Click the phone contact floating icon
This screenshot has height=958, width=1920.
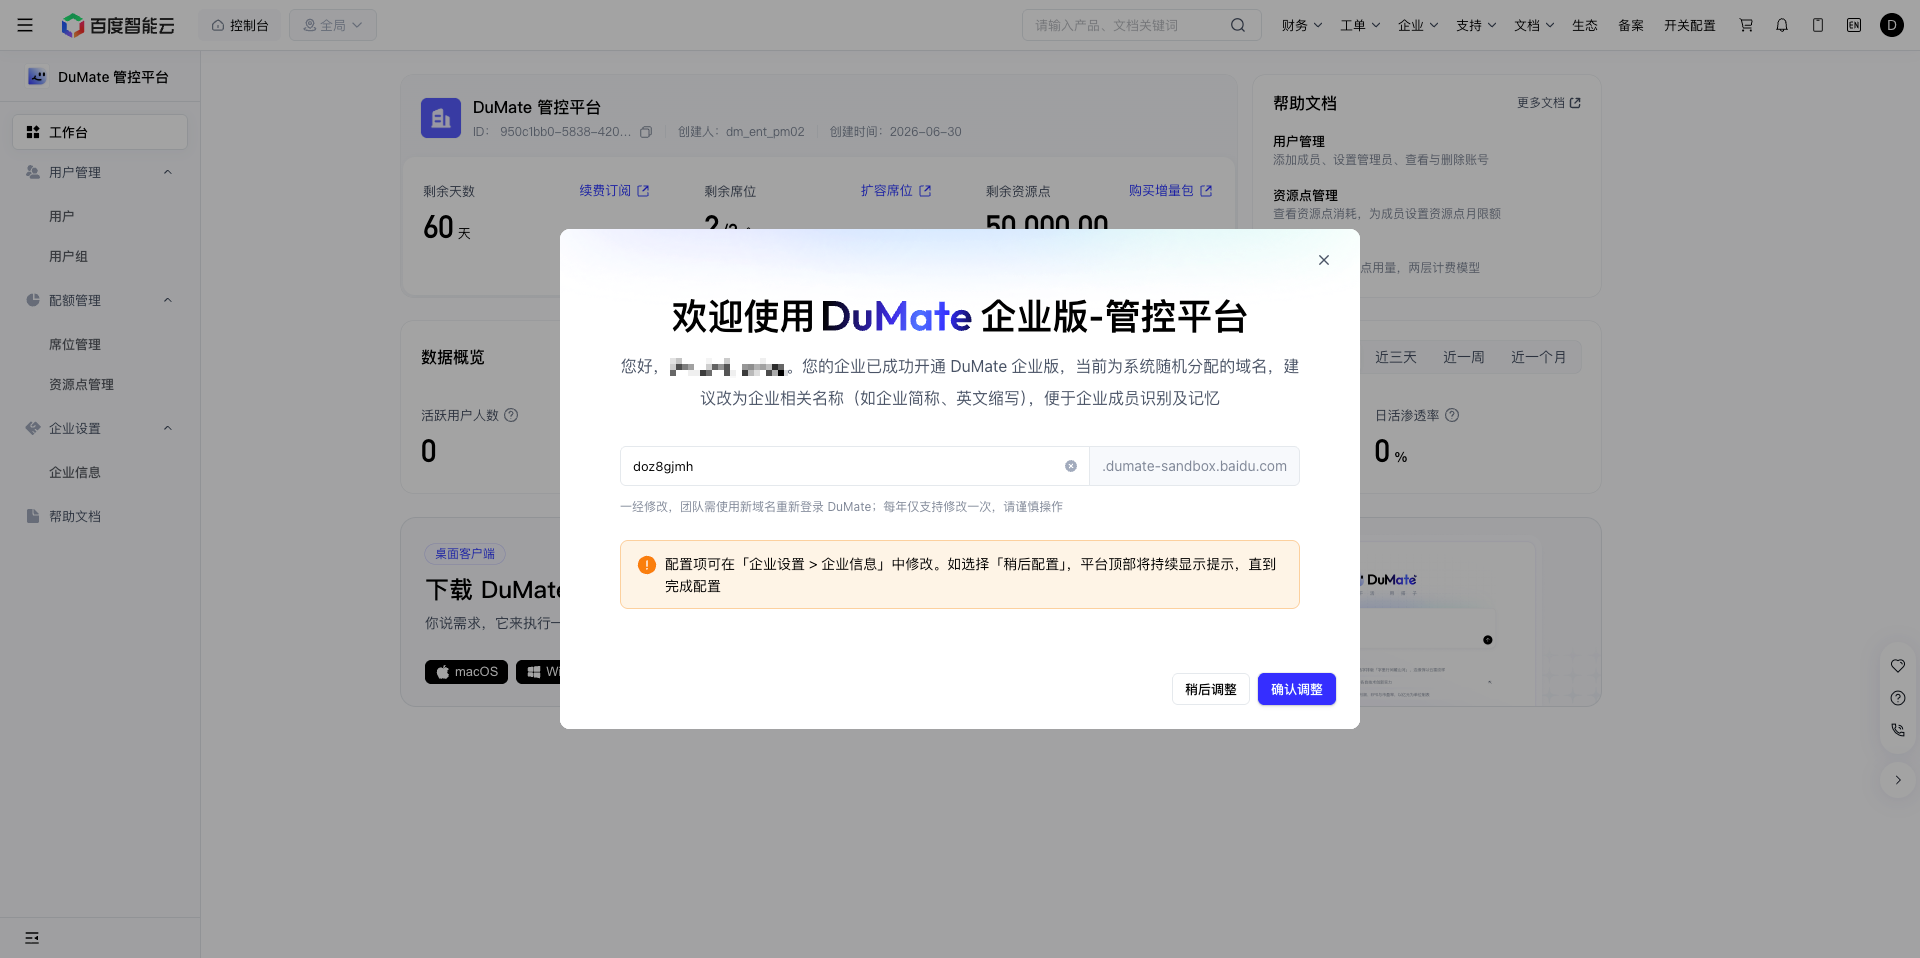(x=1898, y=730)
